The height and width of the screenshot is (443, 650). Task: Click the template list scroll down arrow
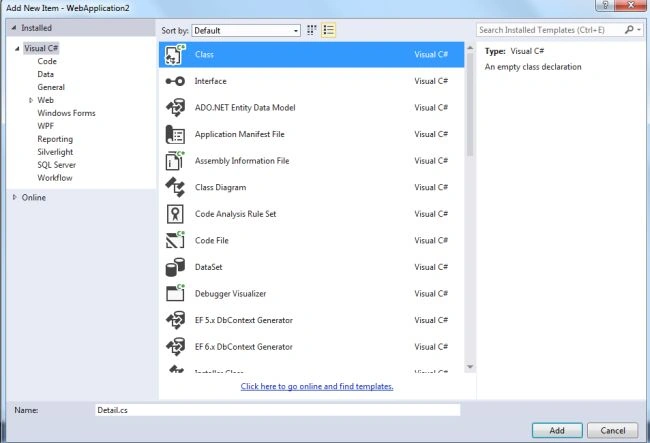[470, 367]
